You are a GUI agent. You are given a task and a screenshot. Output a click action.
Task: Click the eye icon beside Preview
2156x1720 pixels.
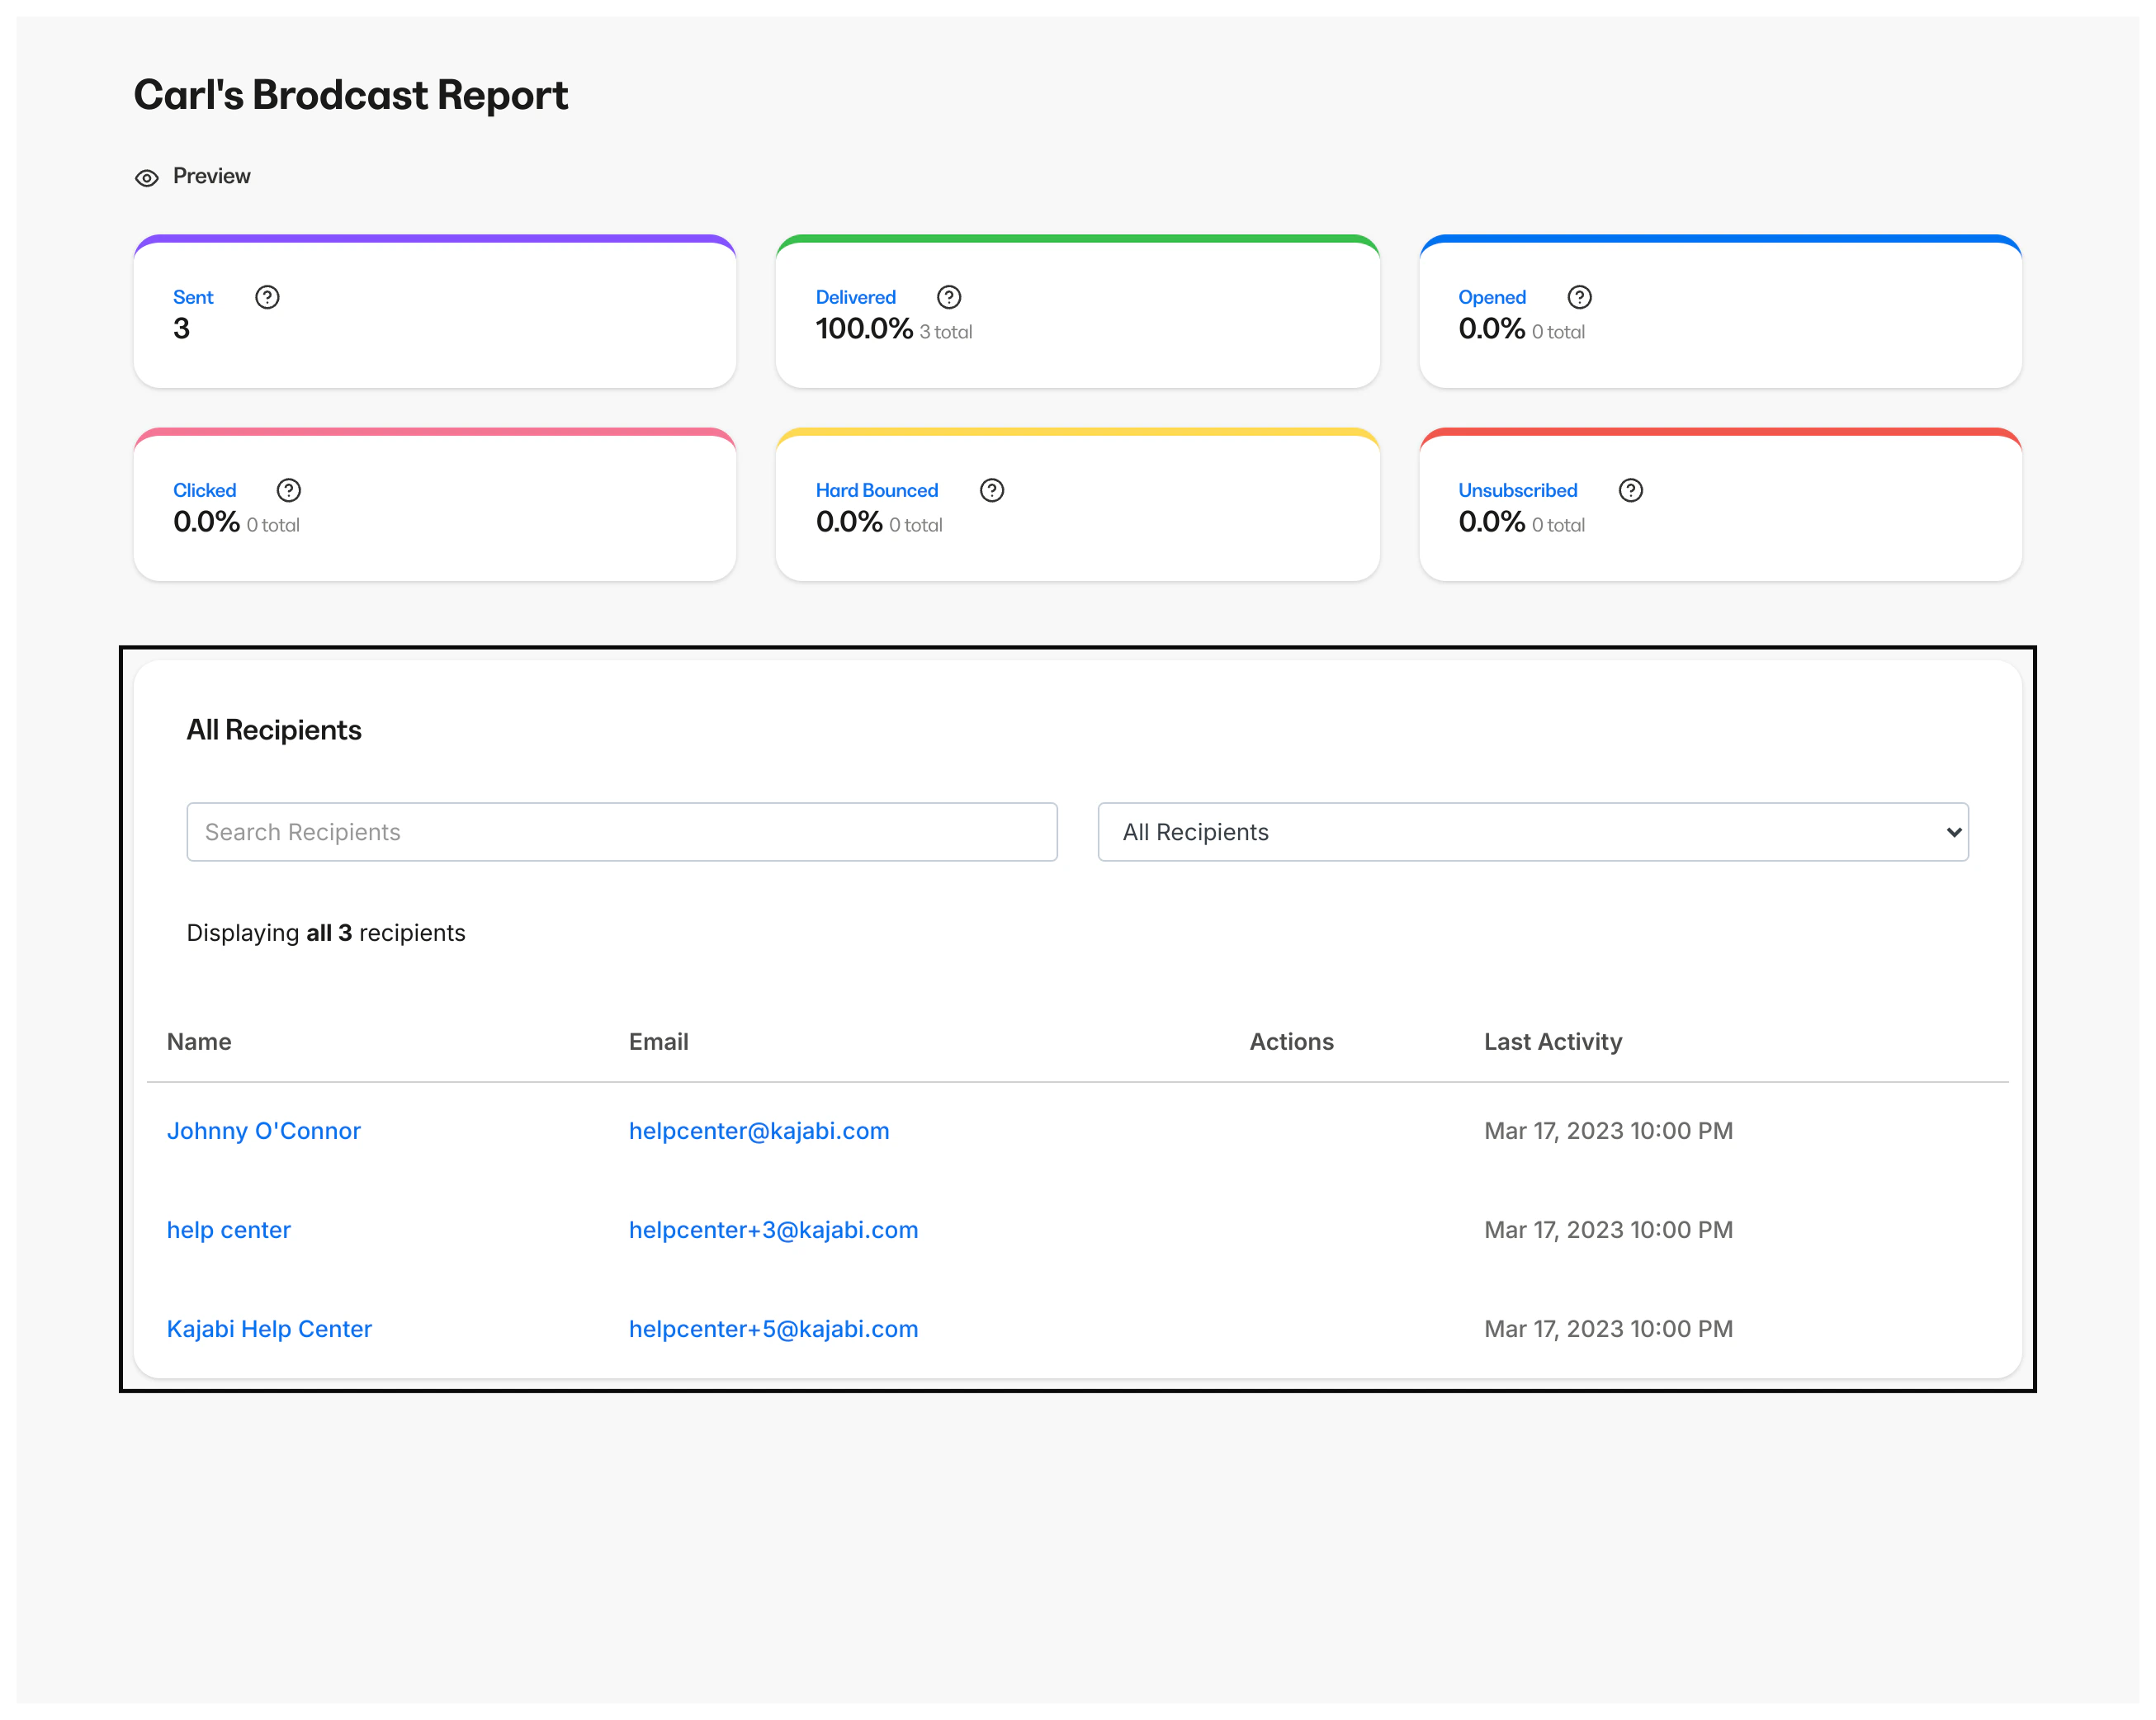(x=146, y=178)
